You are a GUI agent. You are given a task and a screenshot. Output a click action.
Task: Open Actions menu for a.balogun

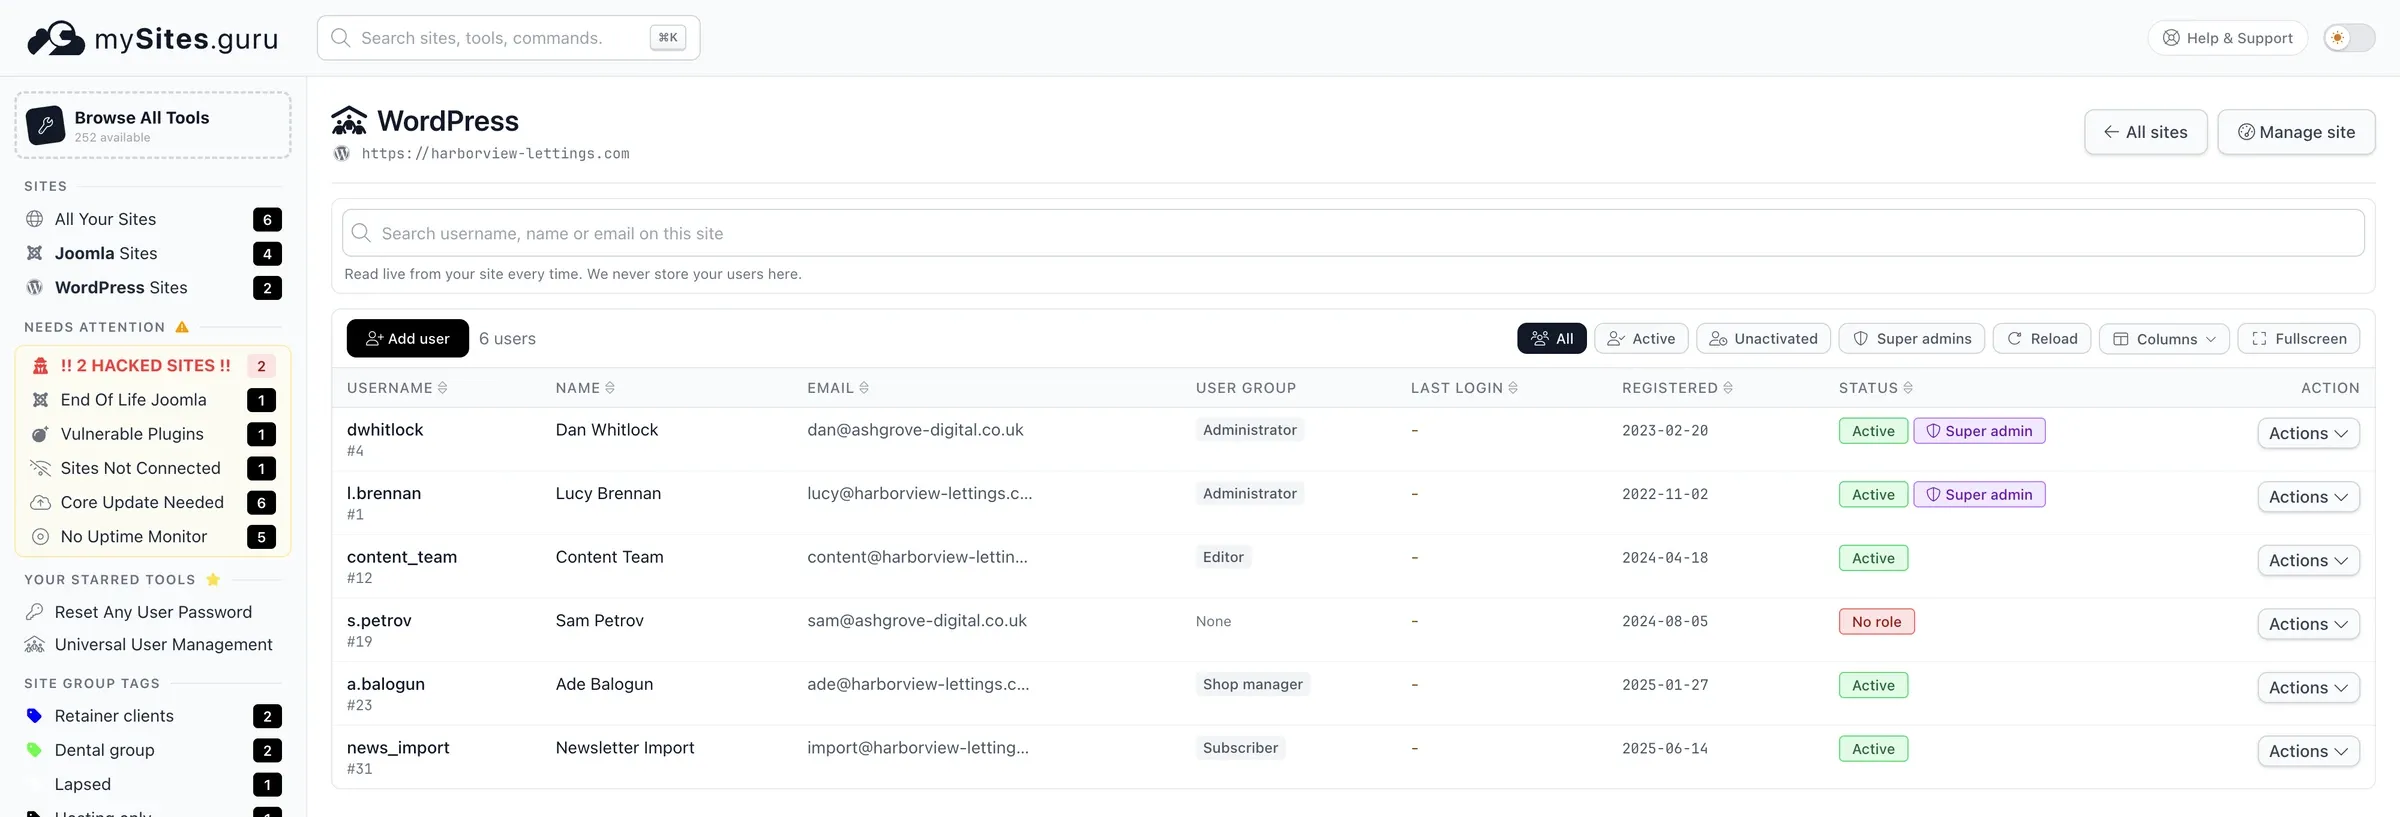pyautogui.click(x=2308, y=688)
